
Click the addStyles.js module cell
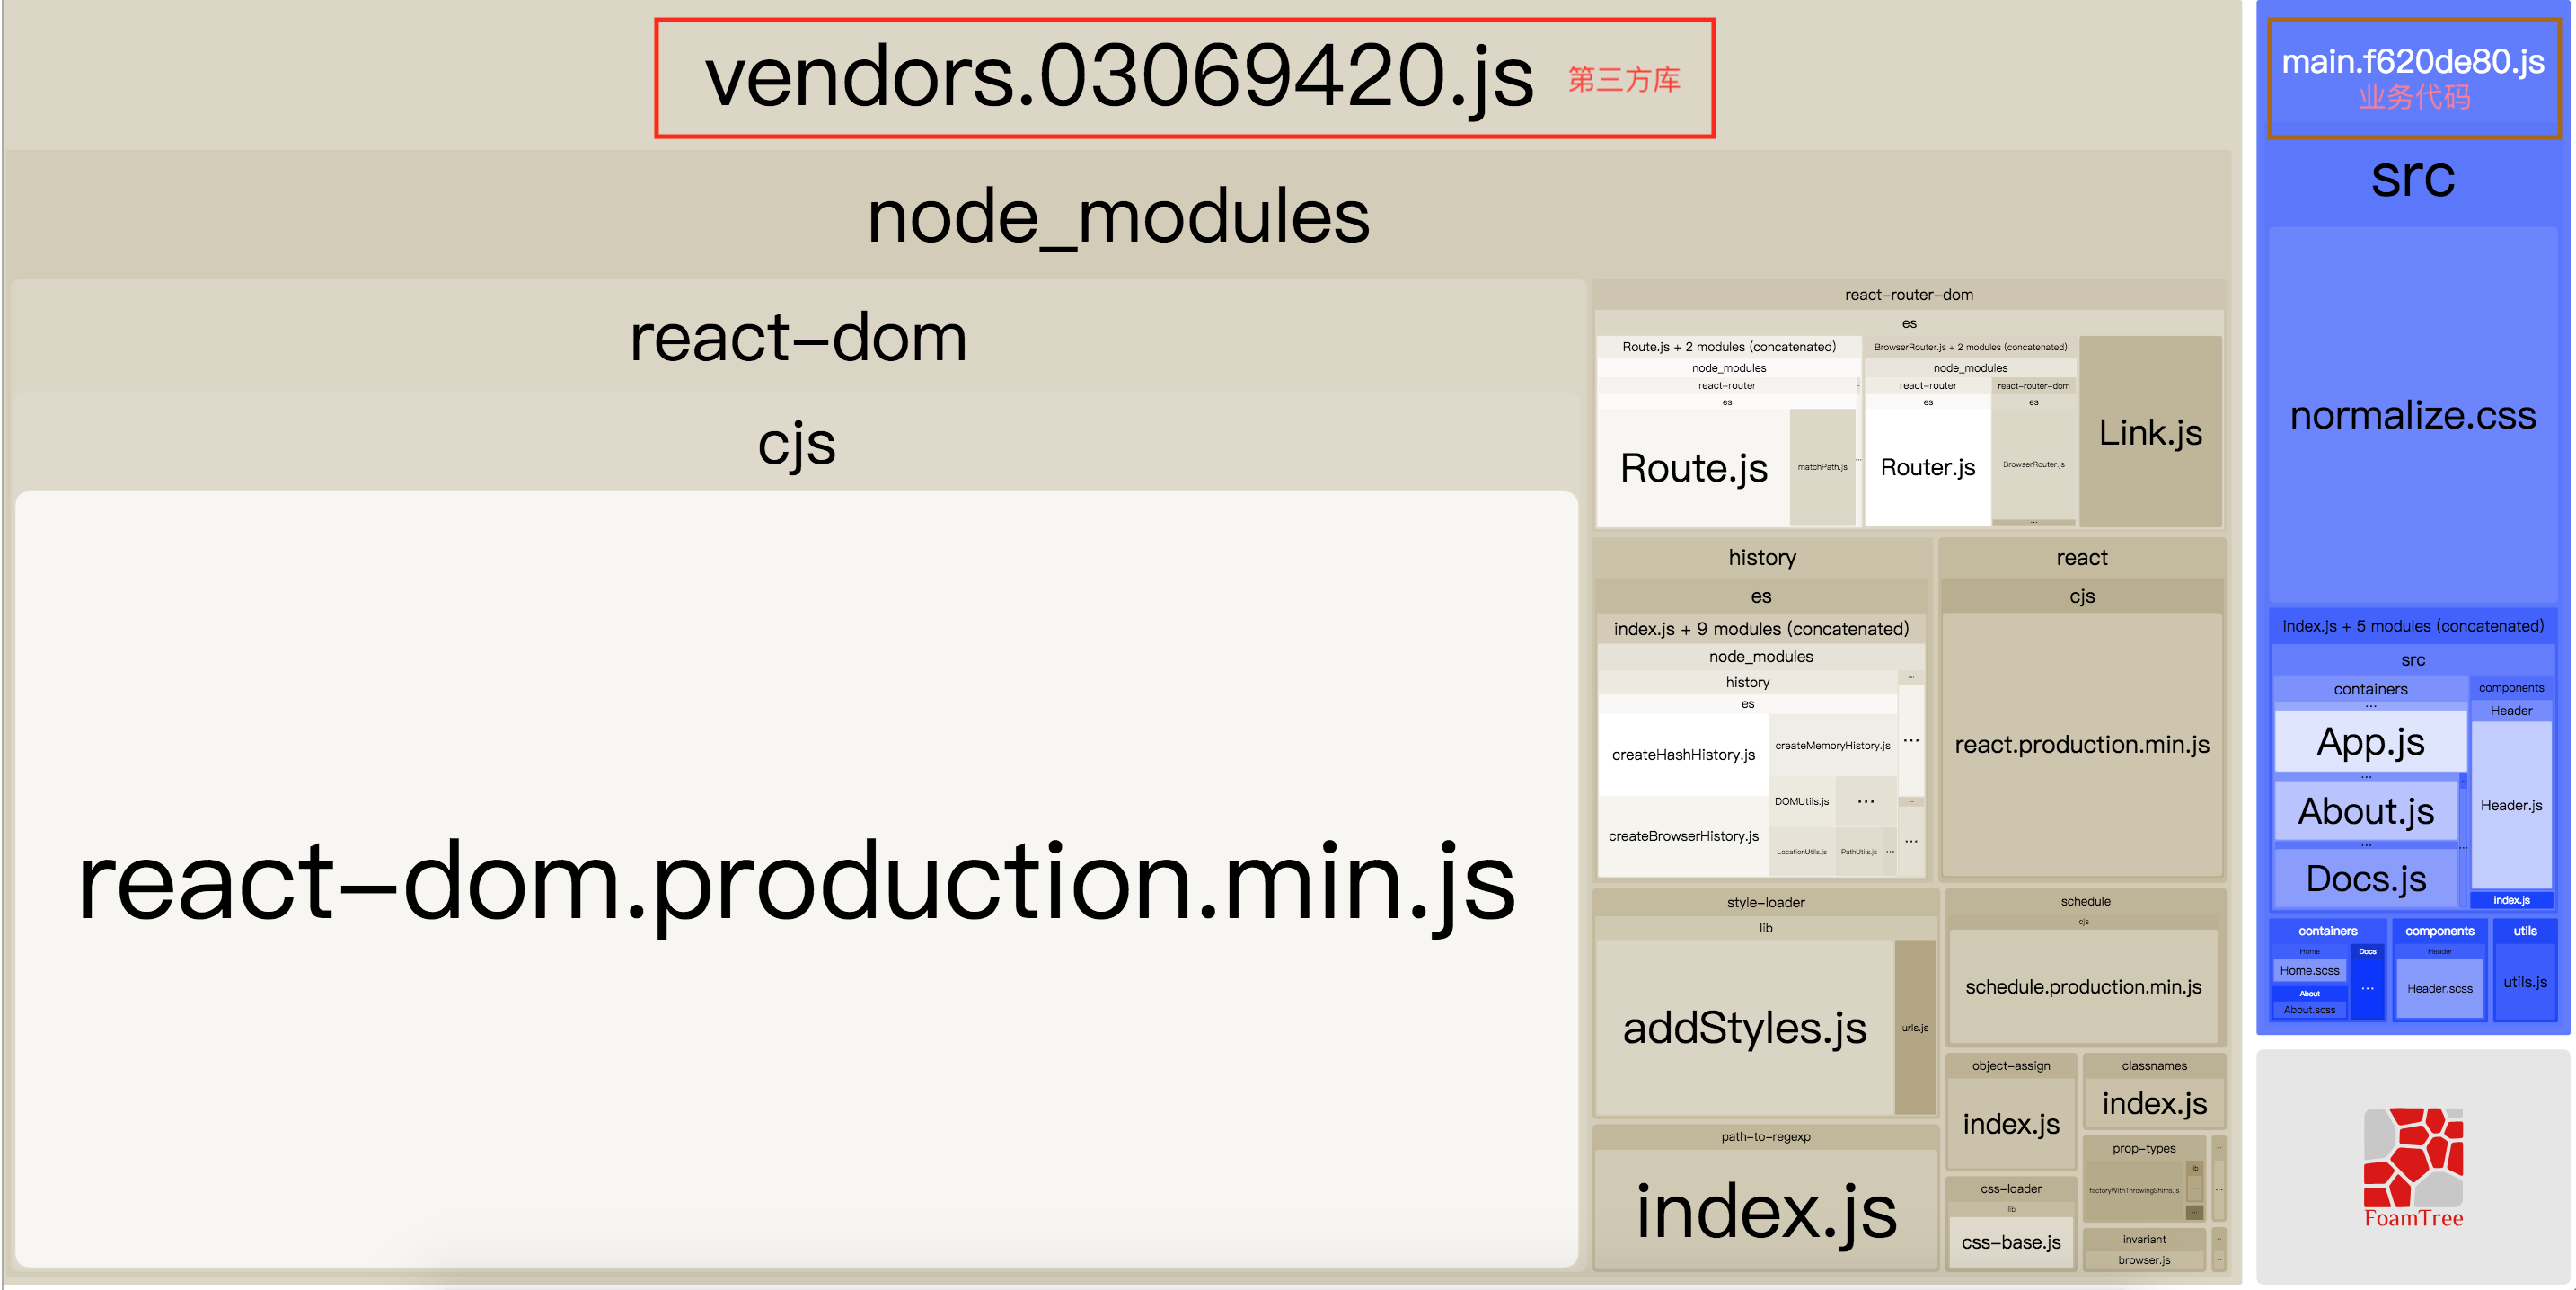coord(1744,1028)
